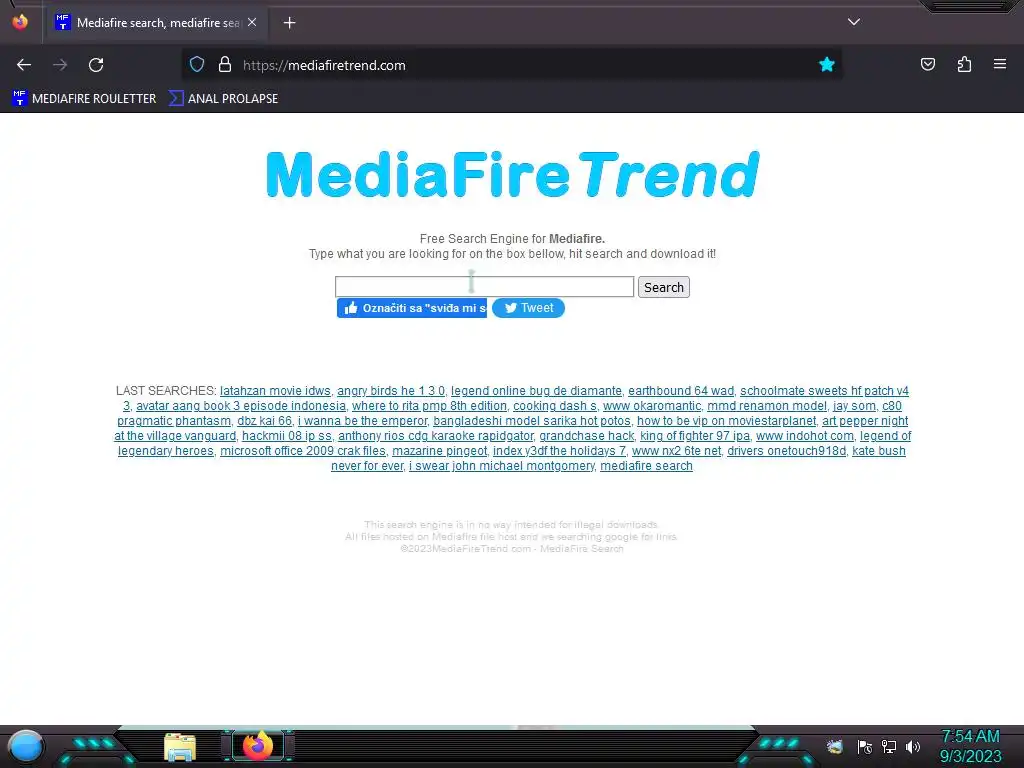Open 'dbz kai 66' link
This screenshot has width=1024, height=768.
point(264,421)
